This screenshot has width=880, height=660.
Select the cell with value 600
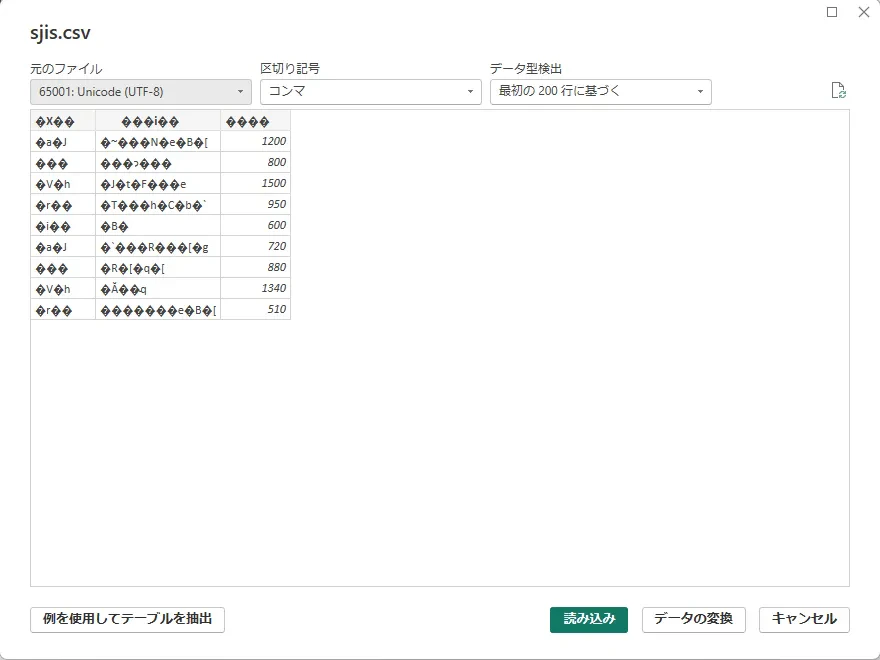[255, 226]
